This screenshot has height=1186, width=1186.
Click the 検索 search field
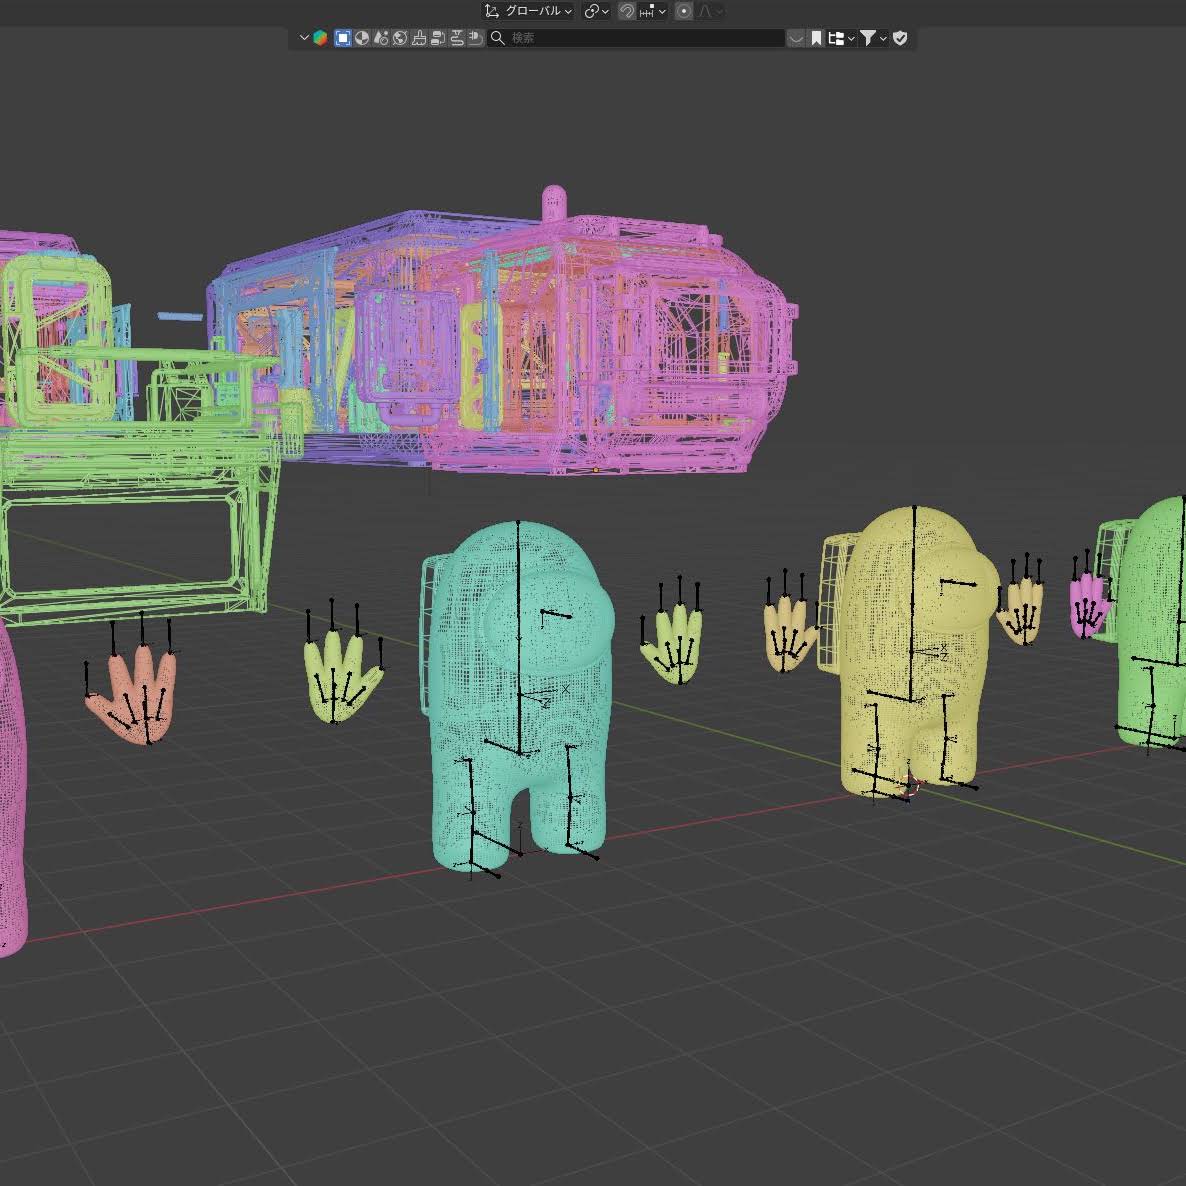[636, 38]
